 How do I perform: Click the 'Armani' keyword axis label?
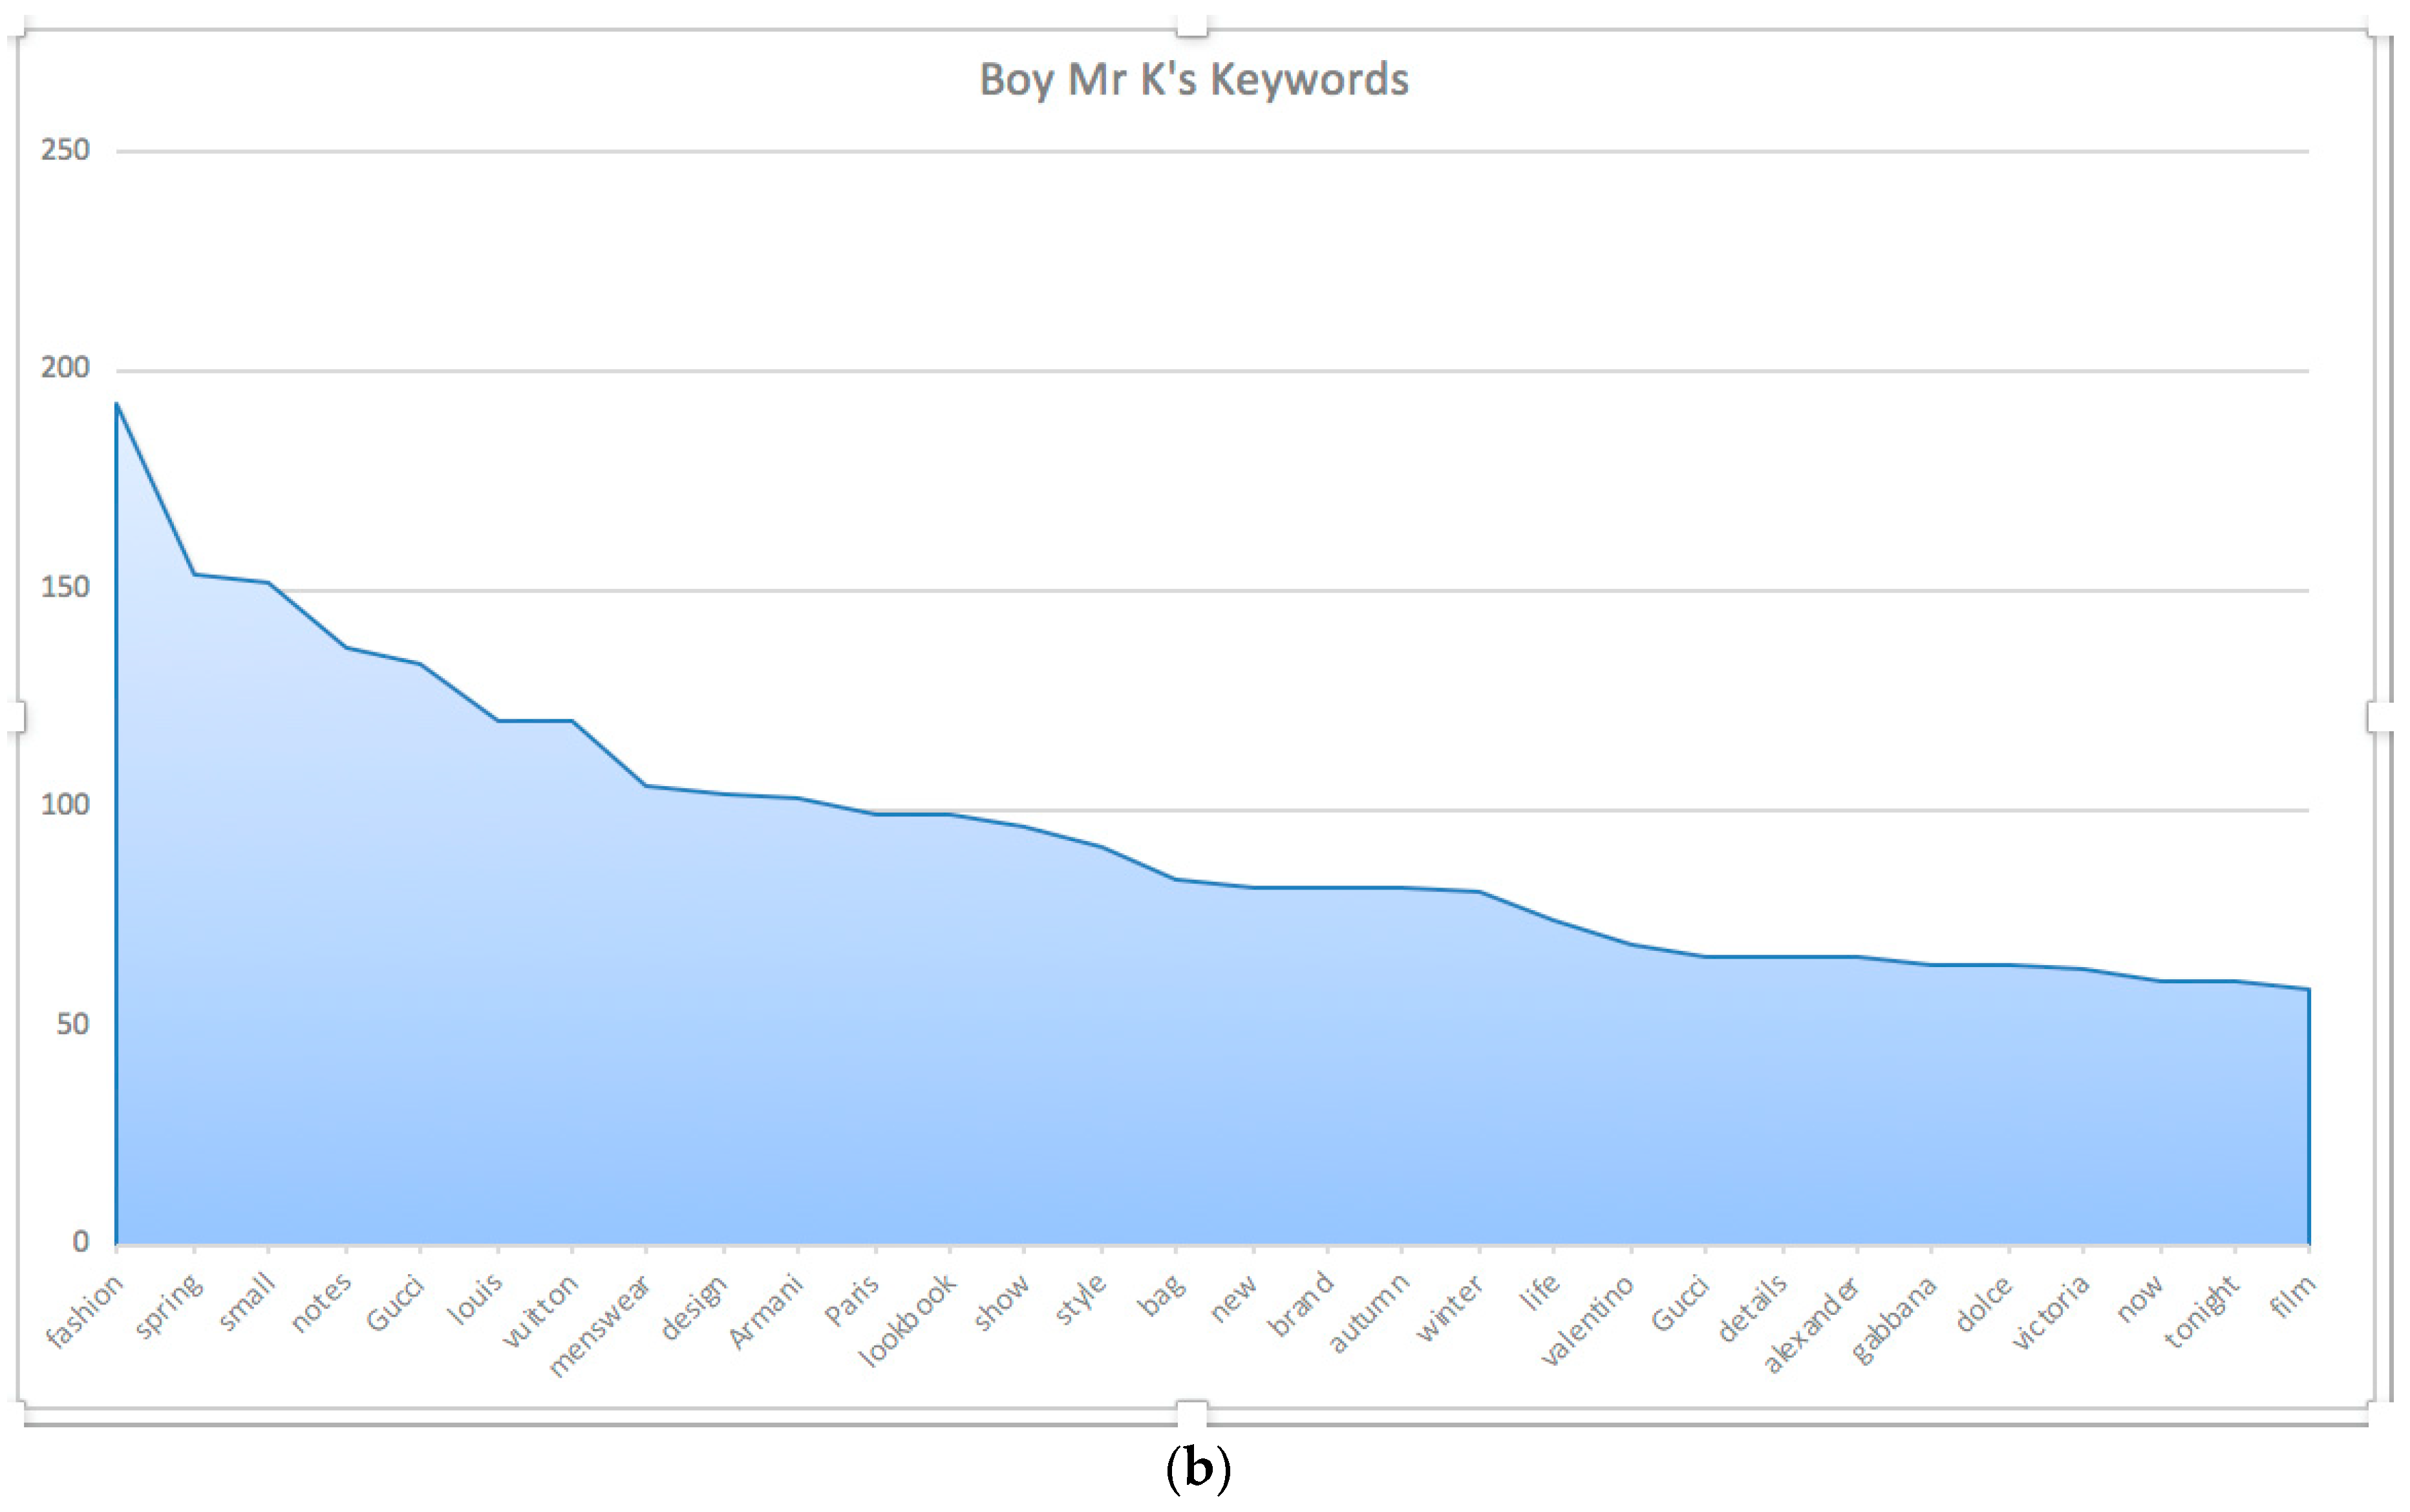pyautogui.click(x=766, y=1310)
